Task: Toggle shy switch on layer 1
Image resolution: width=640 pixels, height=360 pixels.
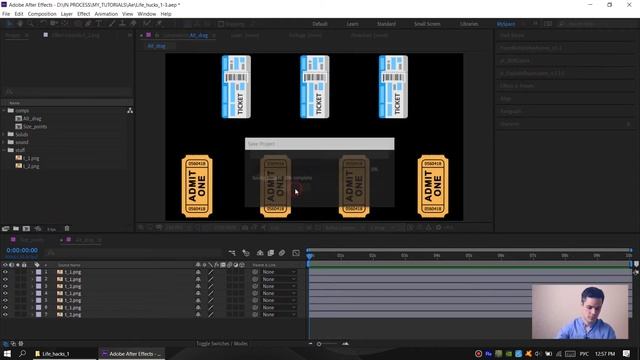Action: click(x=198, y=272)
